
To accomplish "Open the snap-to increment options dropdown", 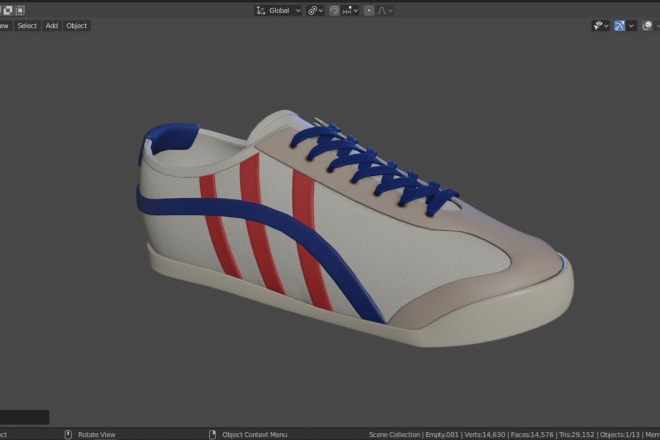I will click(x=350, y=11).
